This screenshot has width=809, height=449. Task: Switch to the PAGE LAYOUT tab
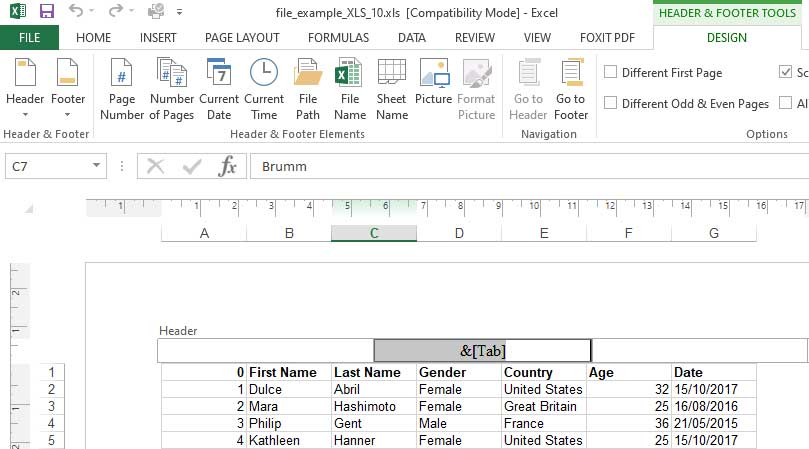tap(242, 38)
